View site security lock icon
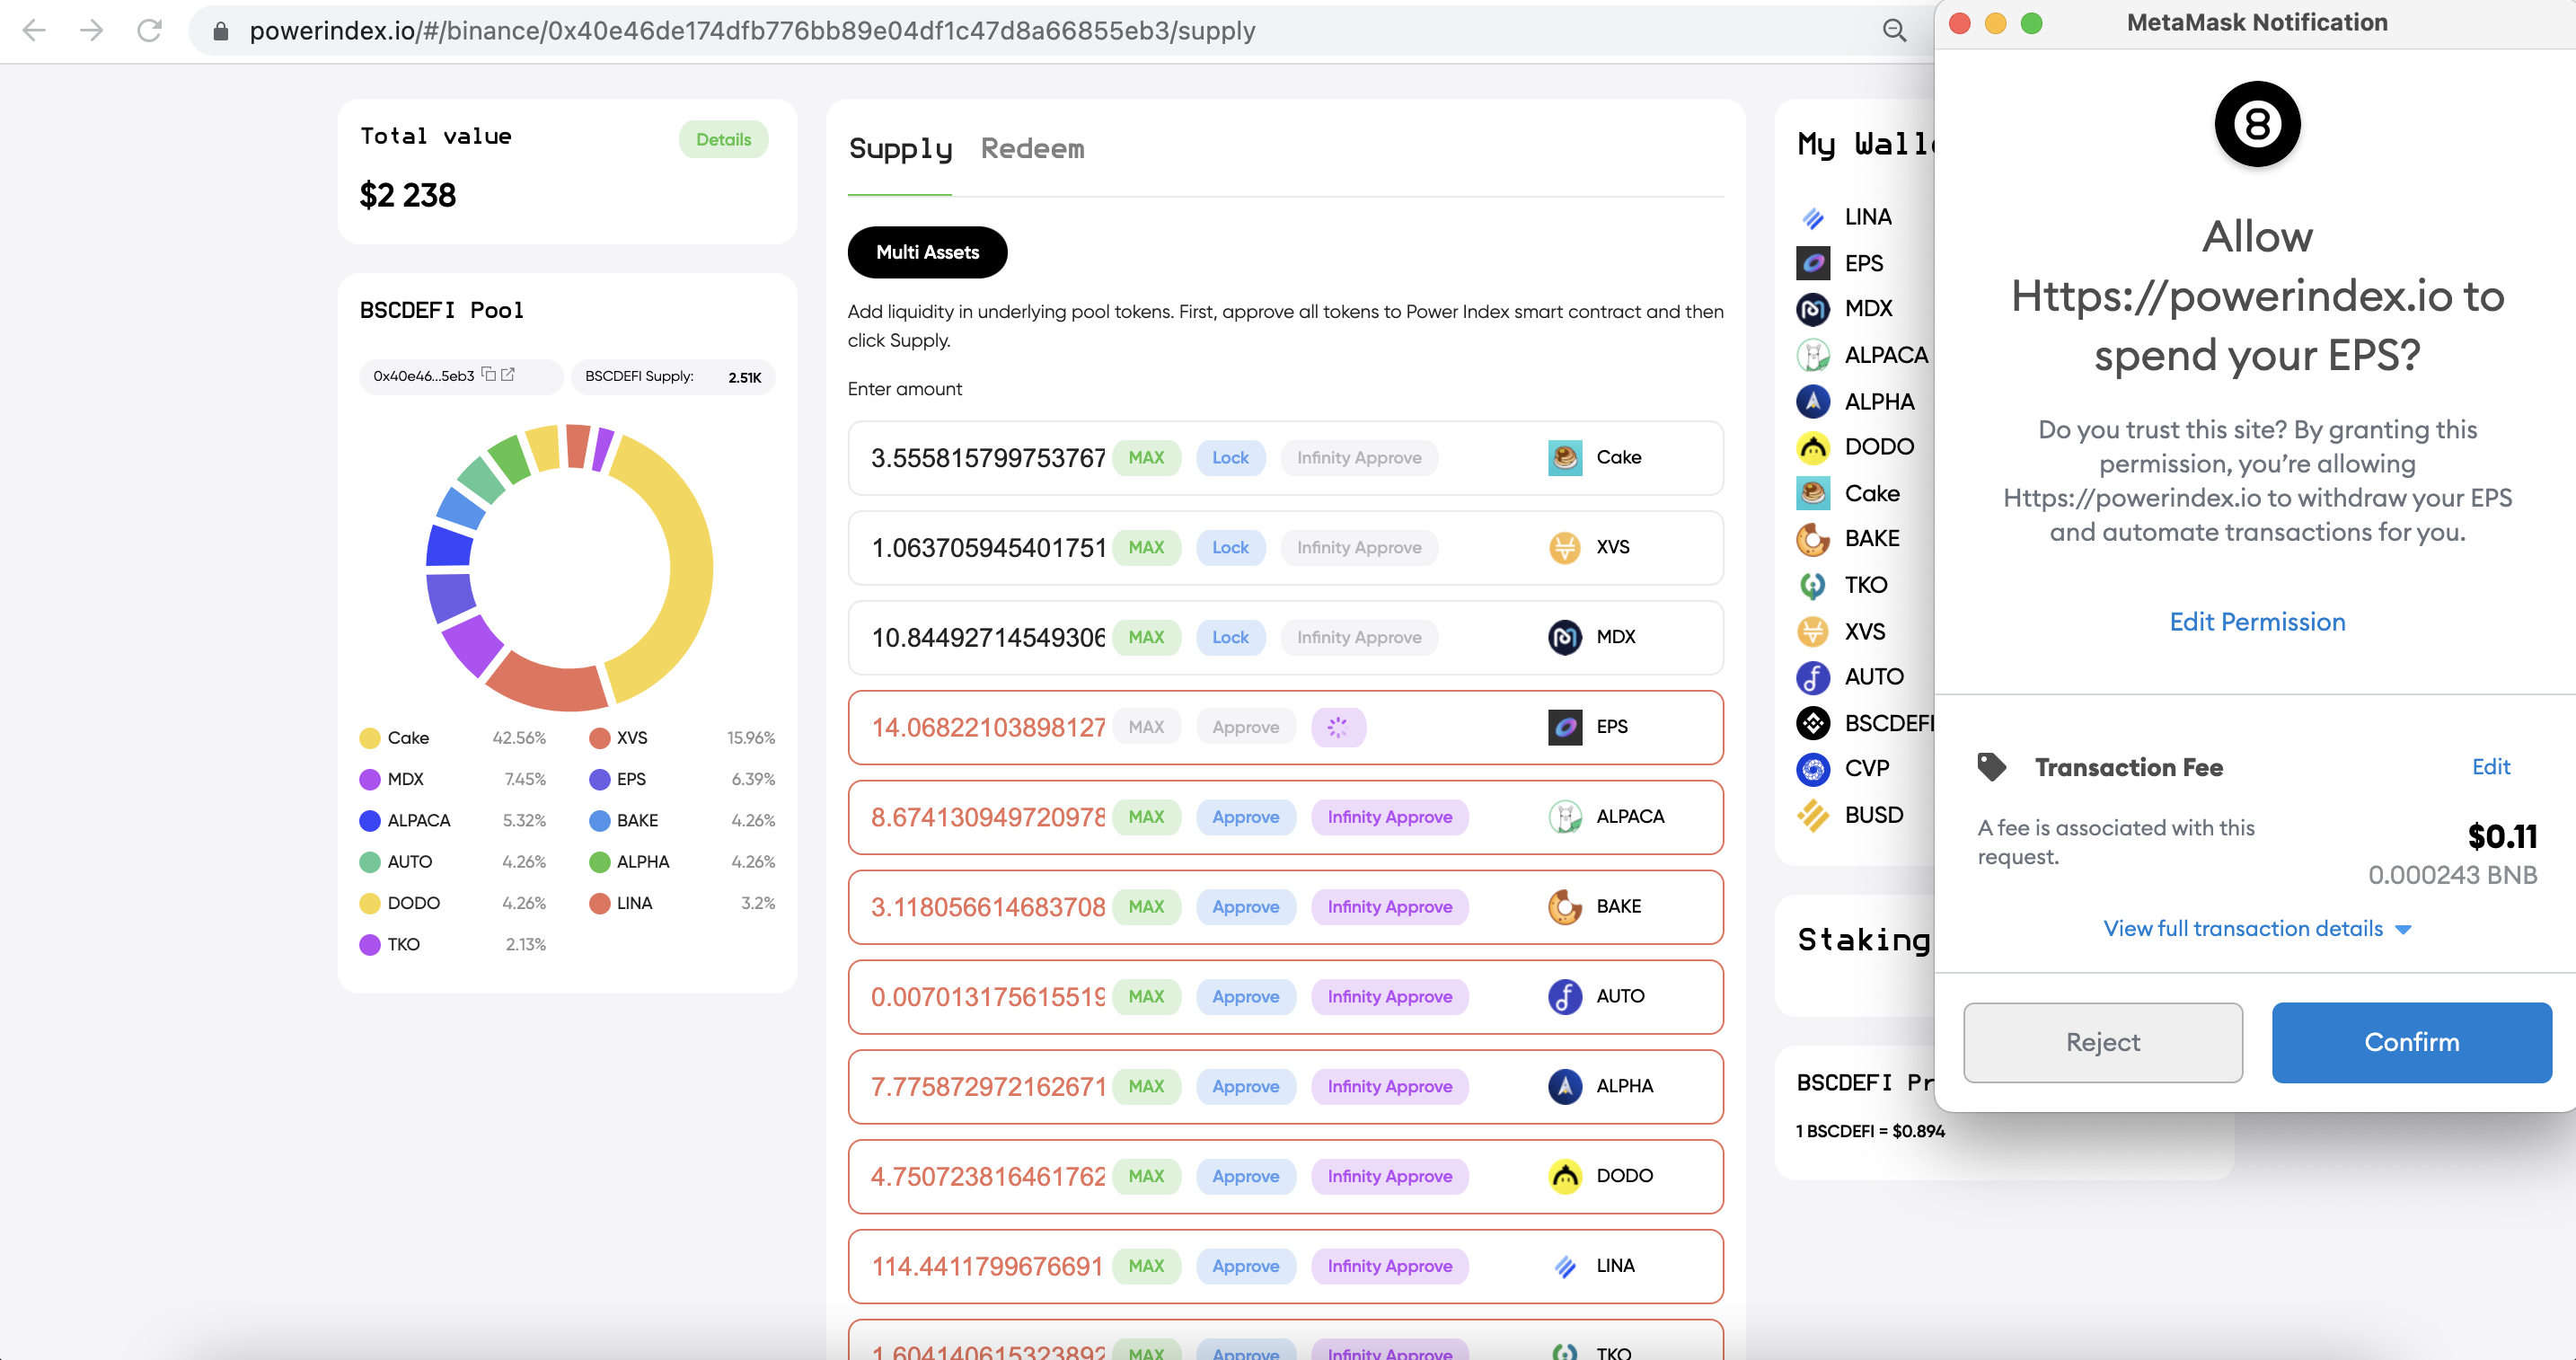 (x=221, y=31)
